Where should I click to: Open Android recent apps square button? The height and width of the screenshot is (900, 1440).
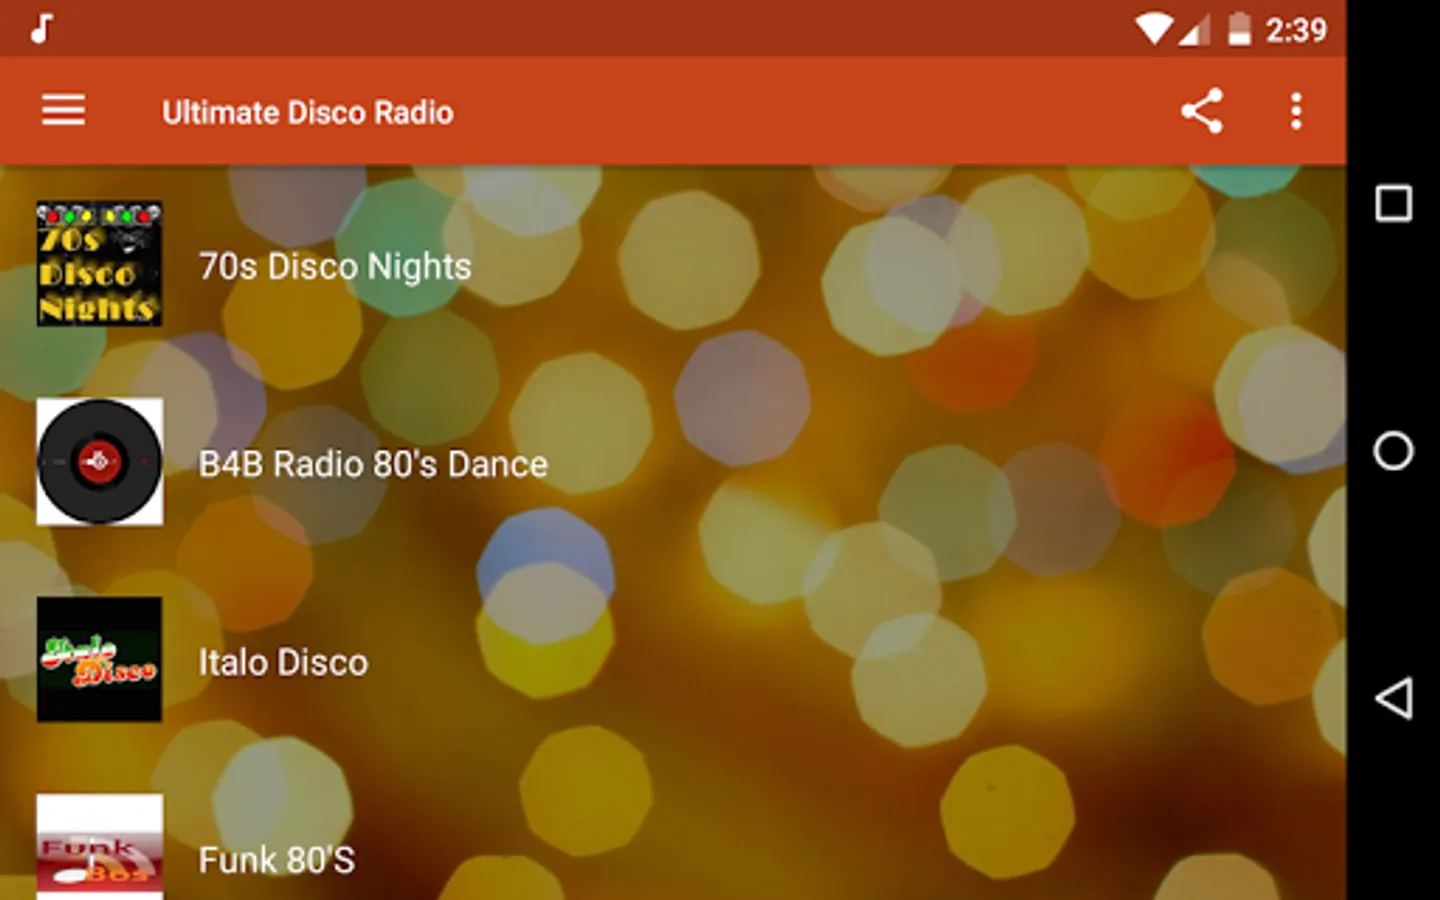tap(1393, 203)
